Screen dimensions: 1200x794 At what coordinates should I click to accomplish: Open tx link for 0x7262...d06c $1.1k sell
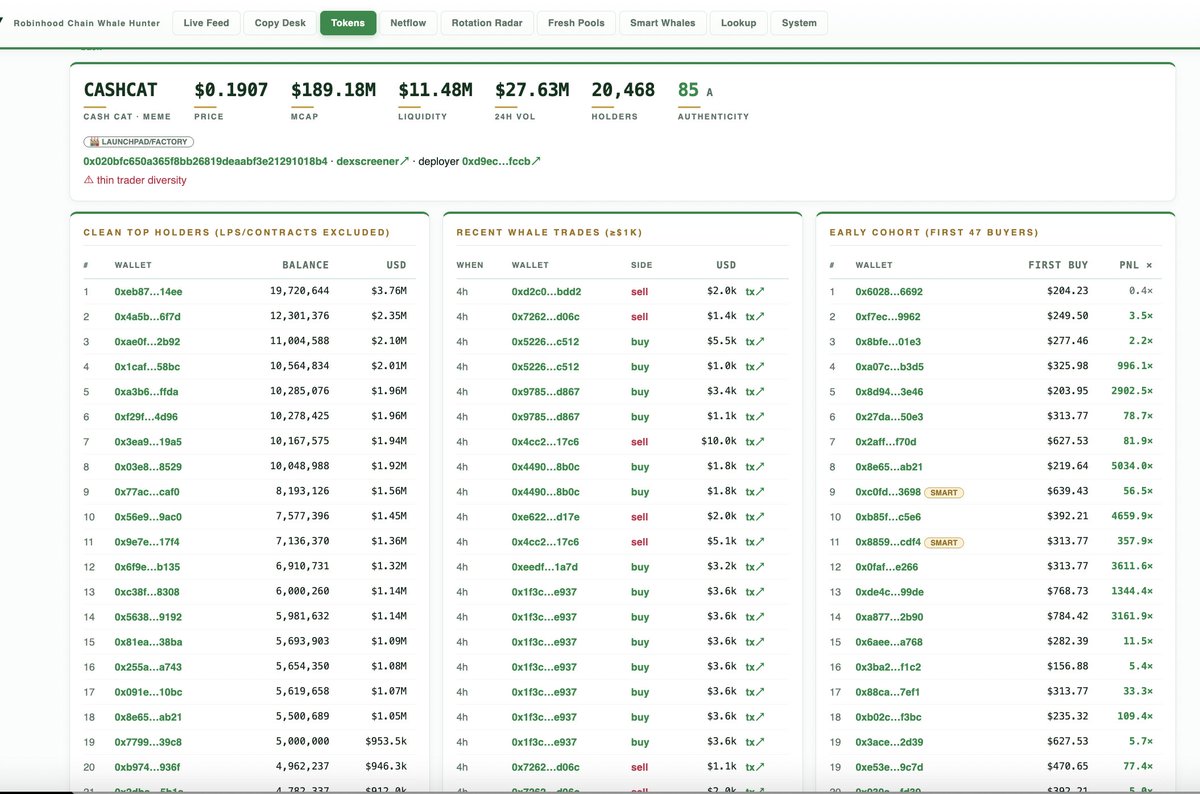coord(755,767)
